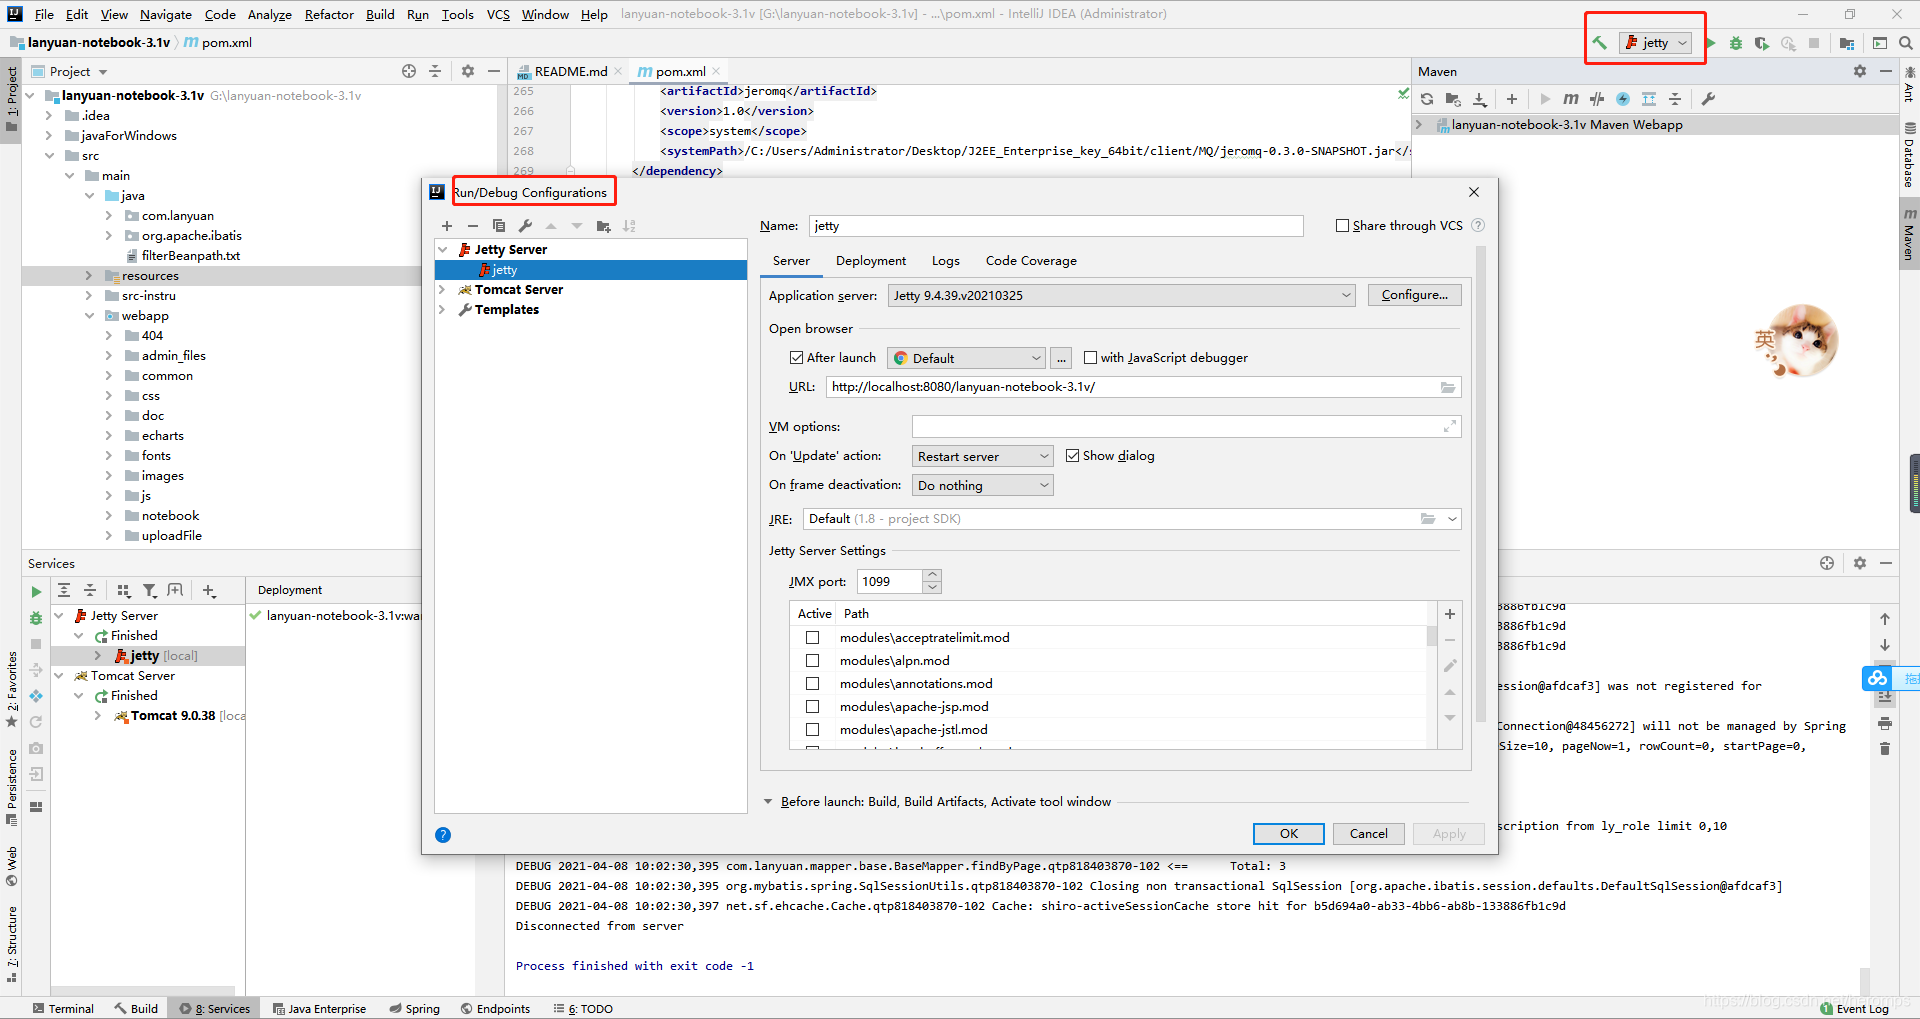Check modules\apache-jstl.mod Active box
The height and width of the screenshot is (1019, 1920).
coord(812,730)
